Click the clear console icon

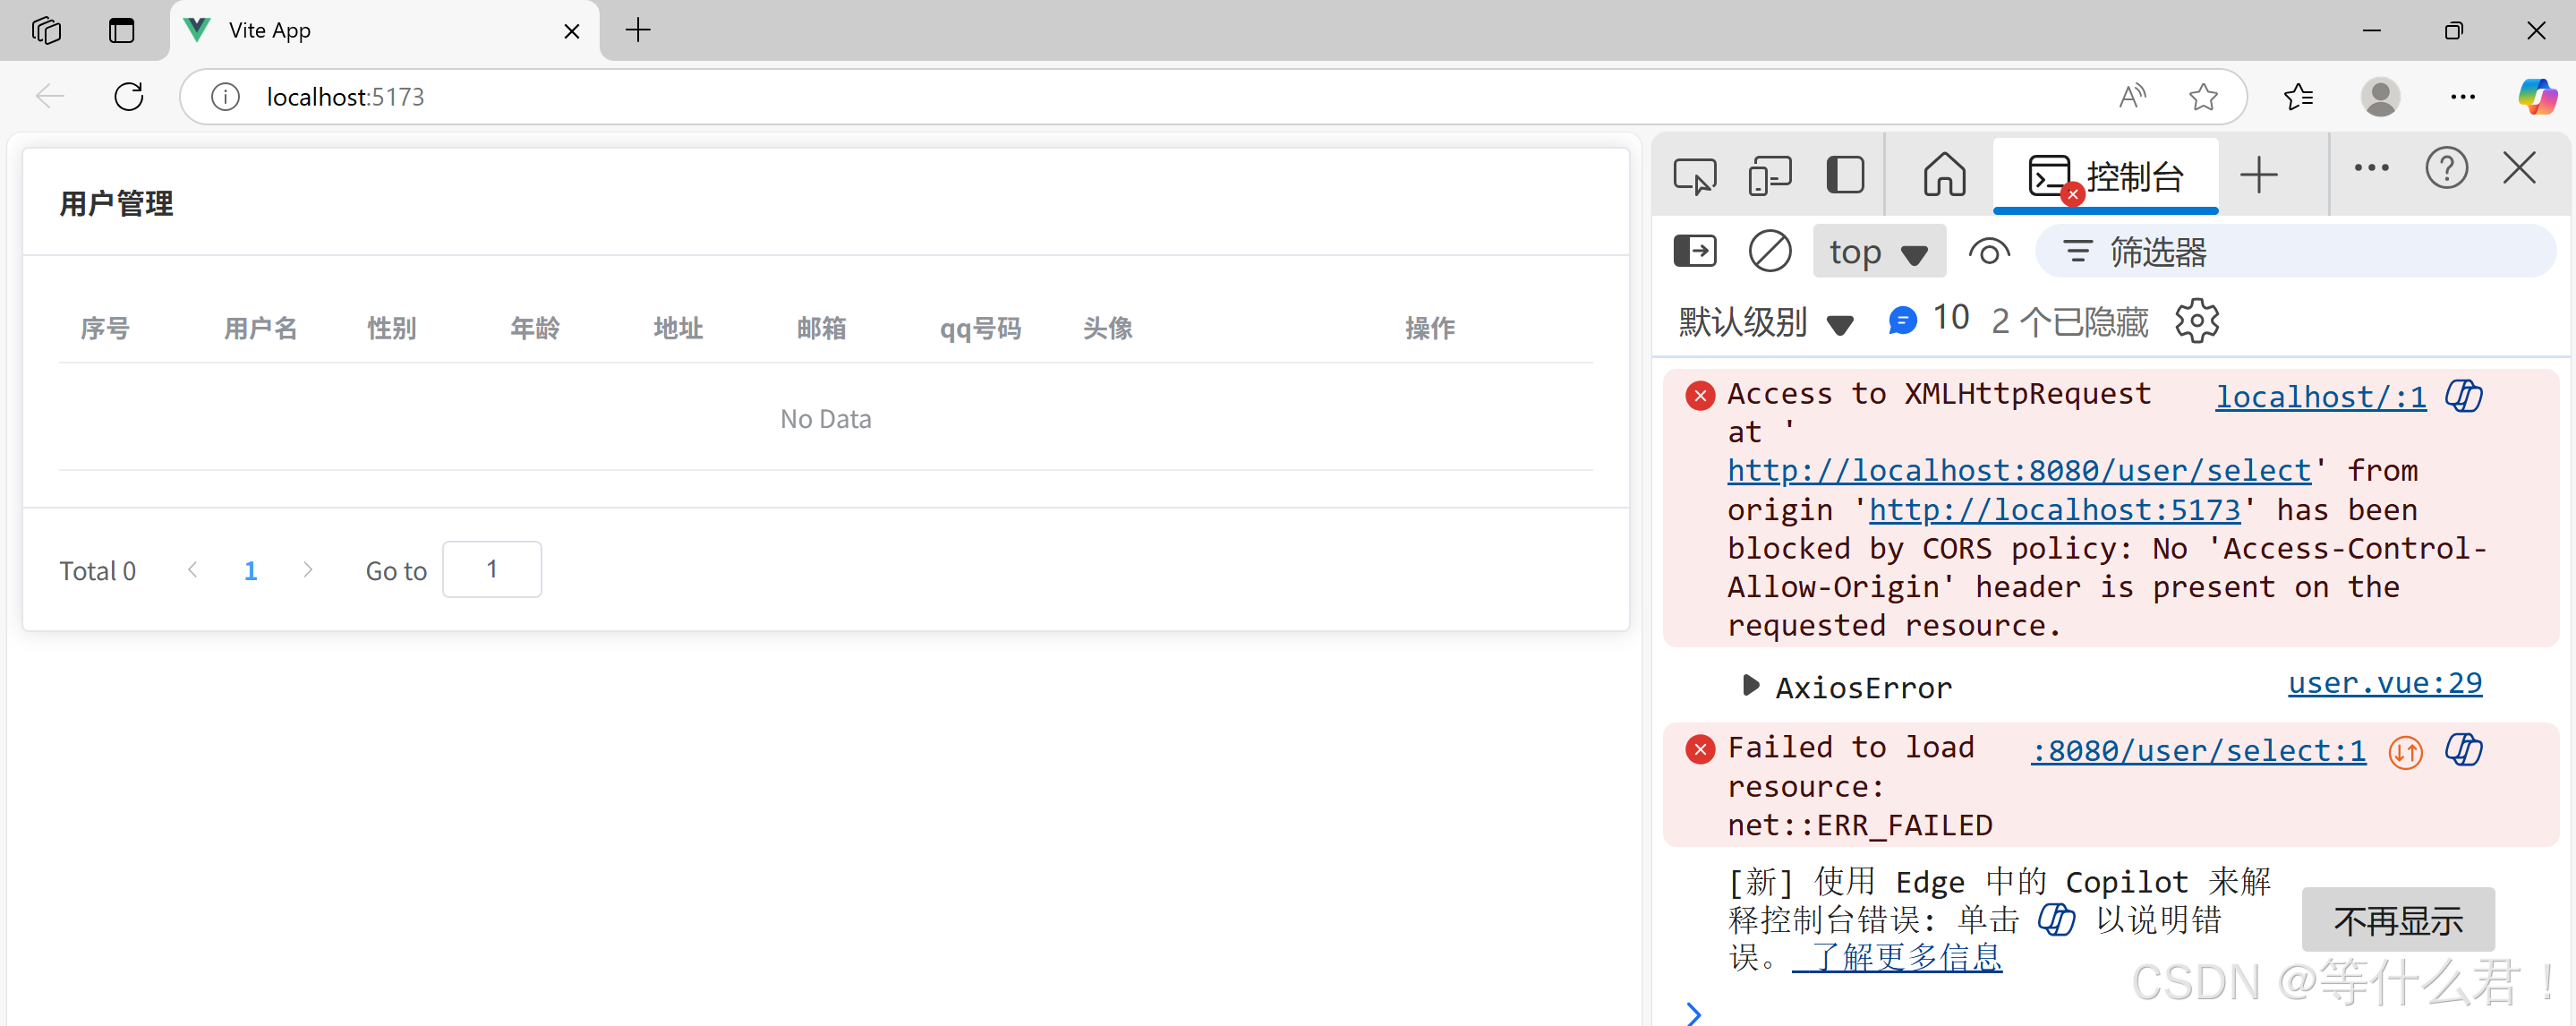coord(1769,251)
